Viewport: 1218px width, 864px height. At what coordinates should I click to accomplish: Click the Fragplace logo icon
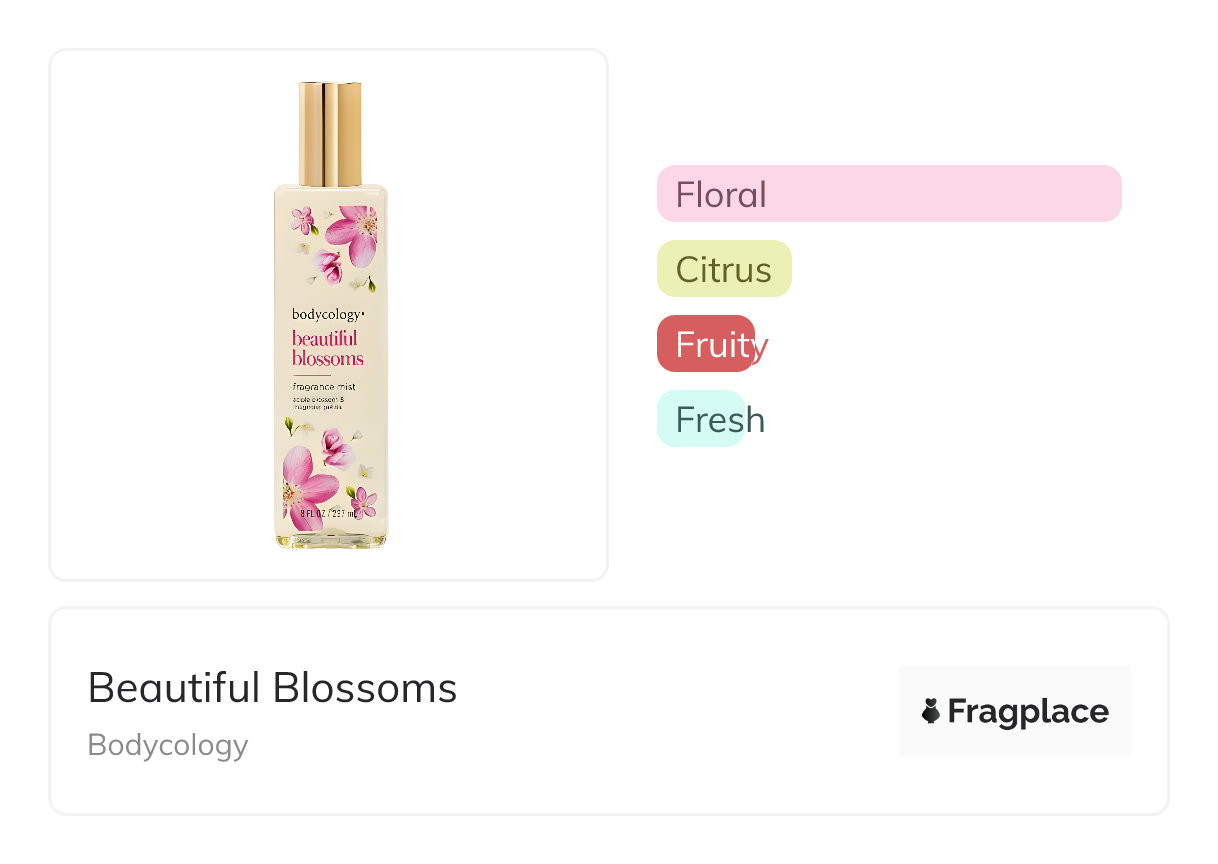931,711
